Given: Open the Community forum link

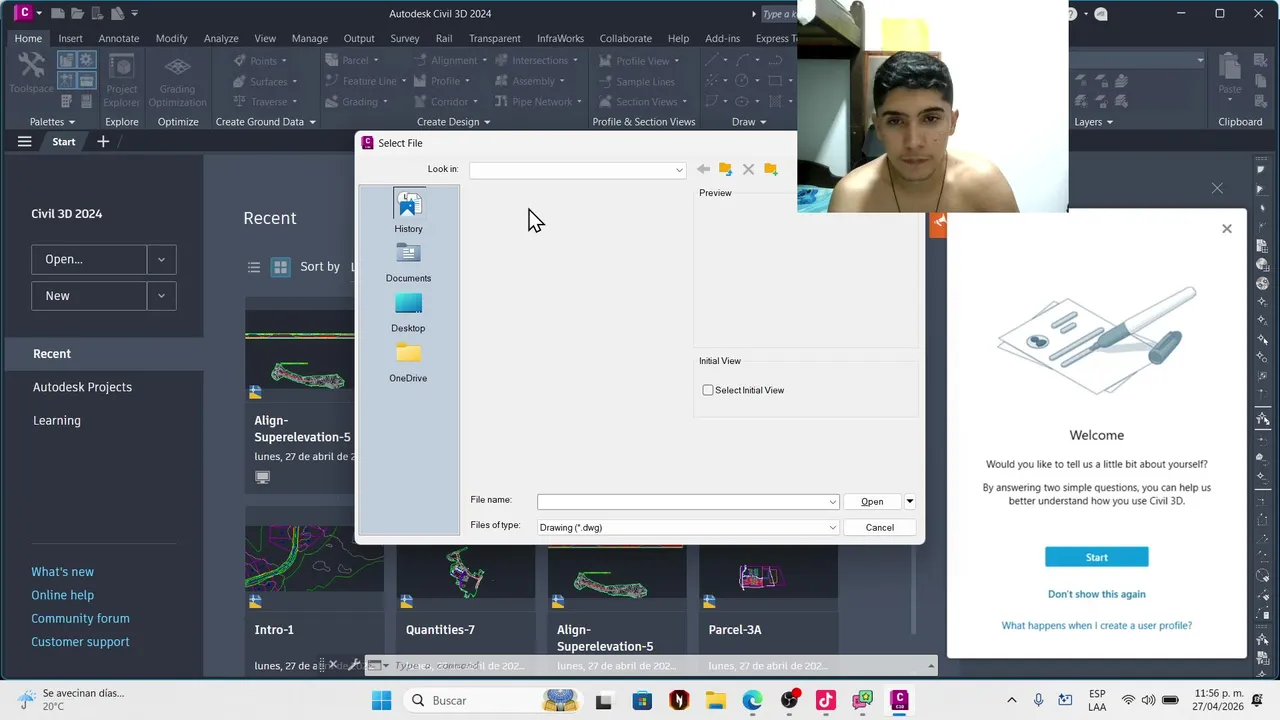Looking at the screenshot, I should [x=80, y=619].
